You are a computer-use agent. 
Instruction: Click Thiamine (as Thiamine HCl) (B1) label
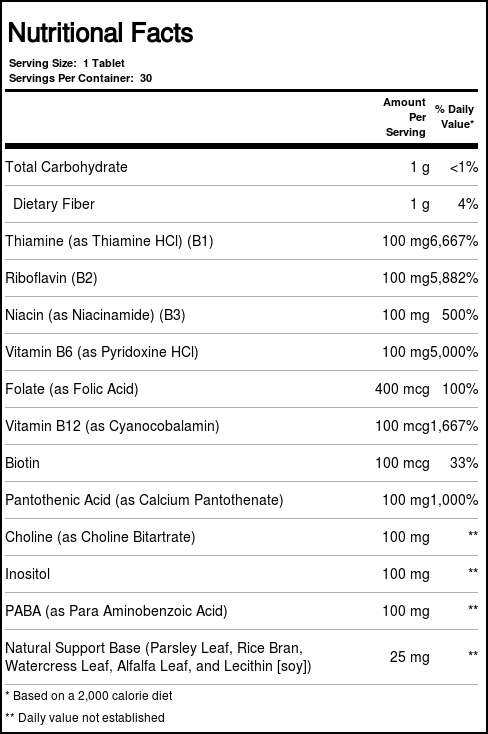(x=109, y=241)
